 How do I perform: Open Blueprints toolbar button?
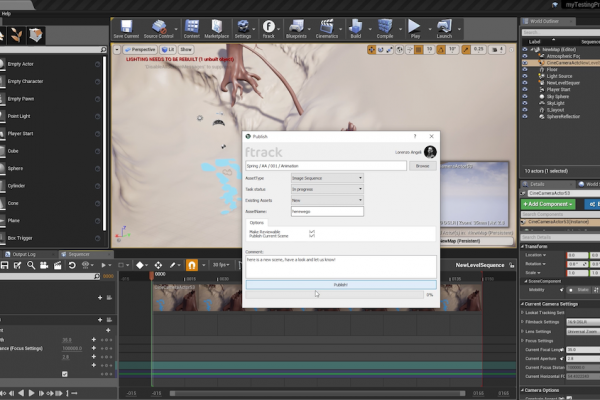(296, 29)
